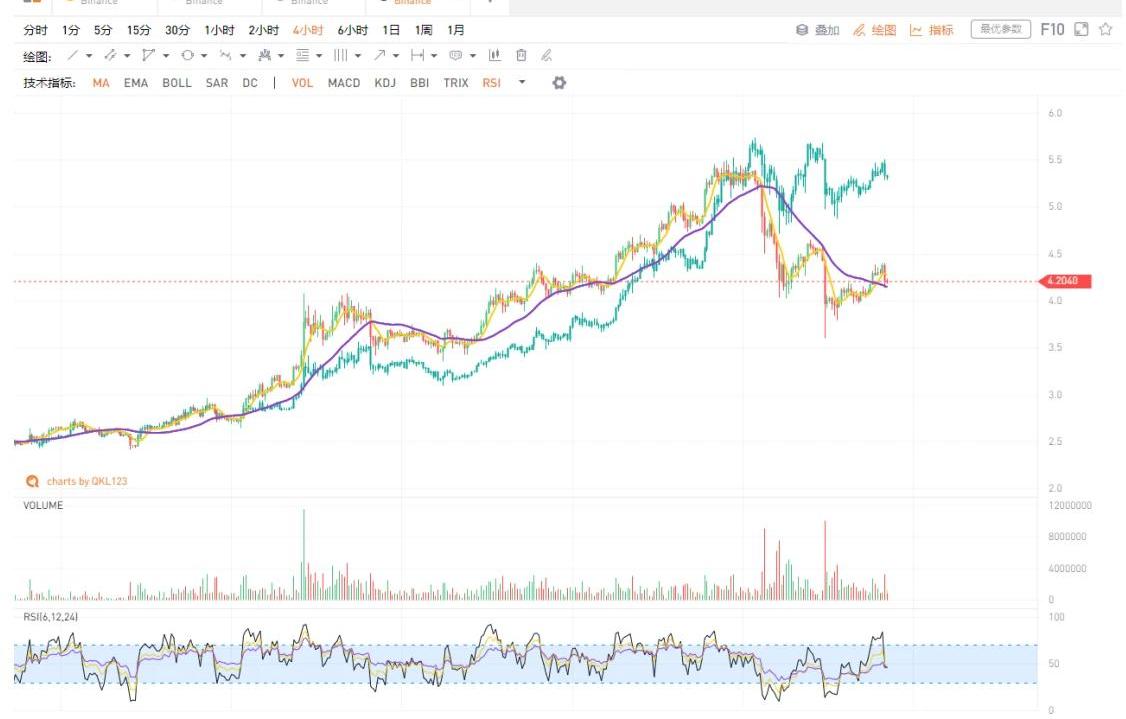Select the trend line drawing tool
The image size is (1126, 719).
point(72,56)
